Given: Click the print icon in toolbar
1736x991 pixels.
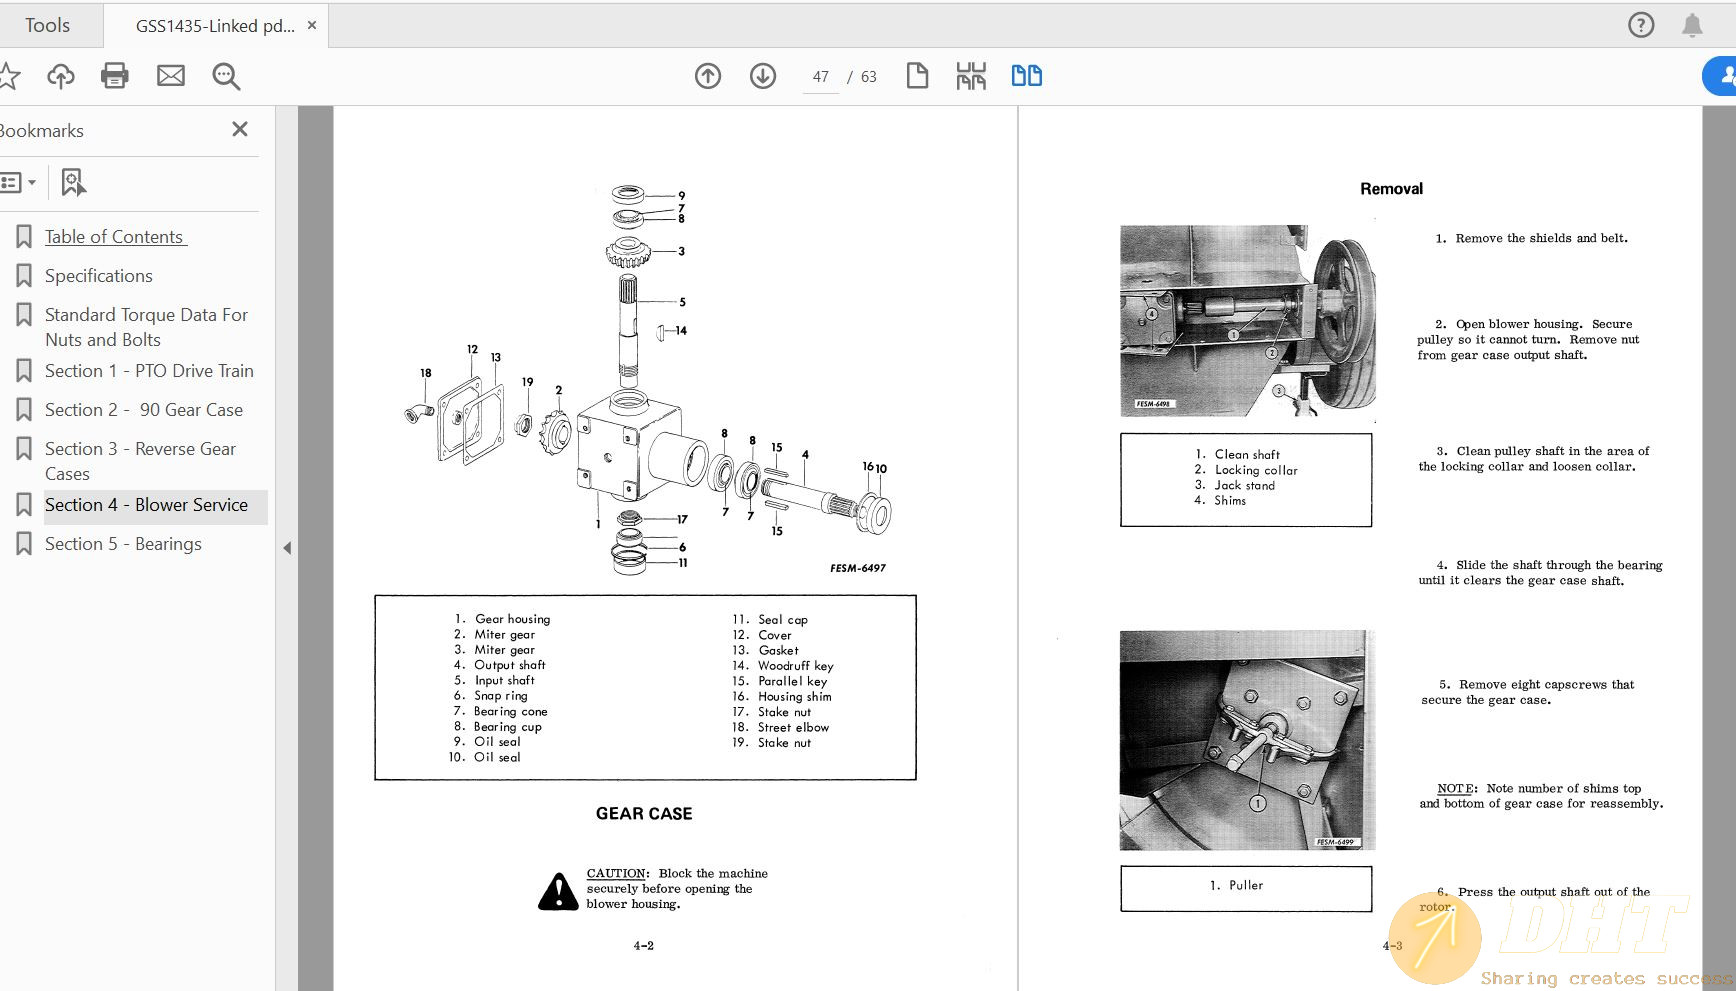Looking at the screenshot, I should coord(115,76).
